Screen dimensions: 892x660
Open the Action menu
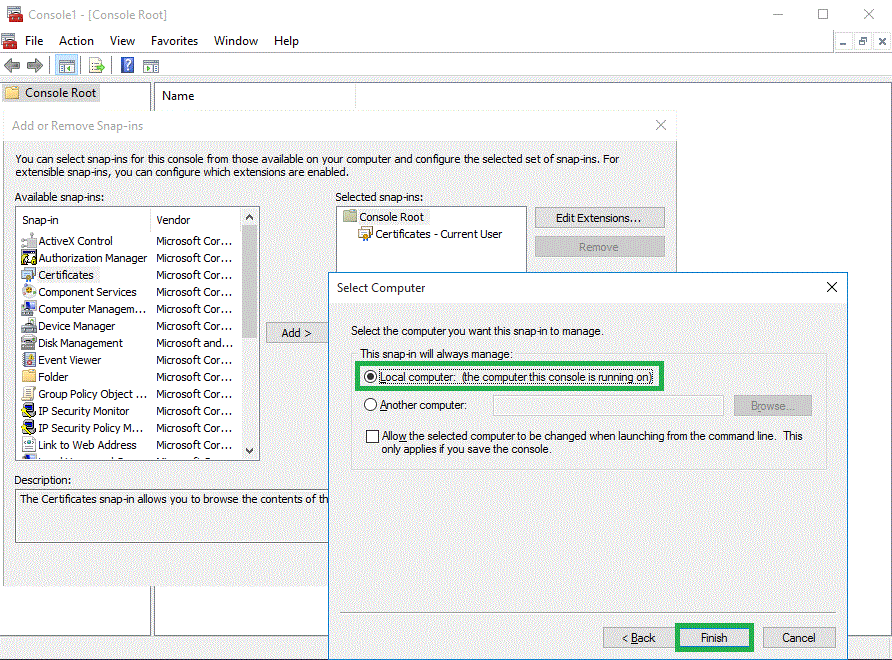(76, 41)
